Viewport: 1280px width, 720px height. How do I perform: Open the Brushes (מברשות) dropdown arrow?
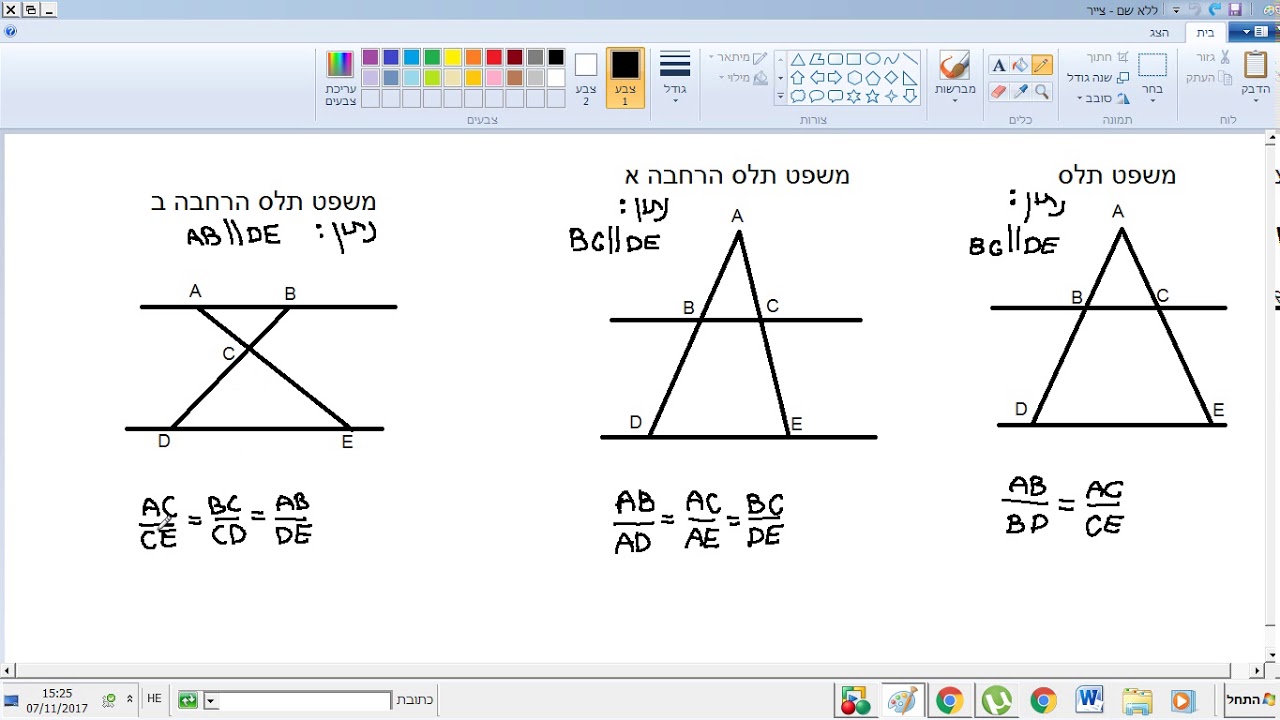click(x=954, y=101)
